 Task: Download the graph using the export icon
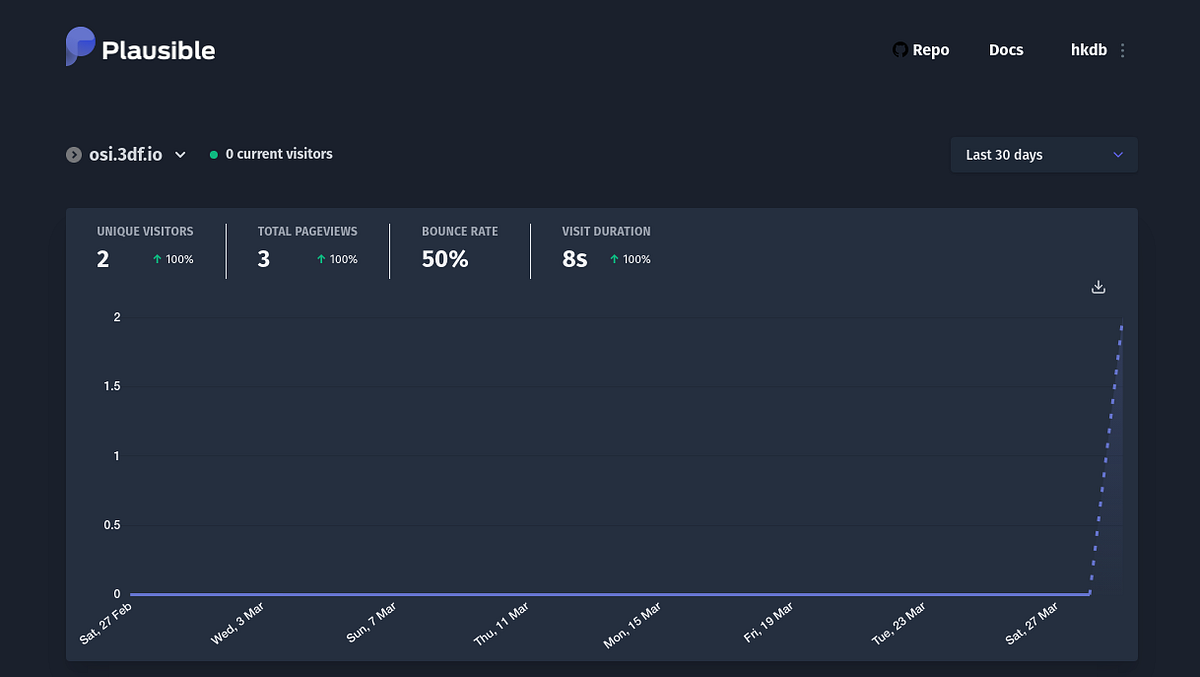click(1097, 286)
